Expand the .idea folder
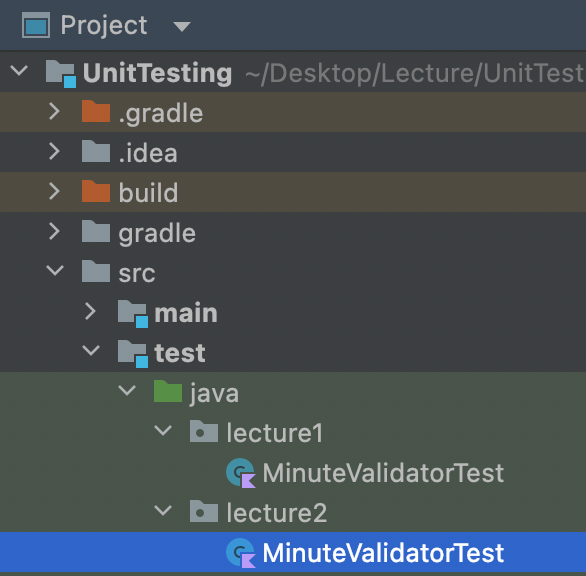The height and width of the screenshot is (576, 586). click(x=55, y=151)
